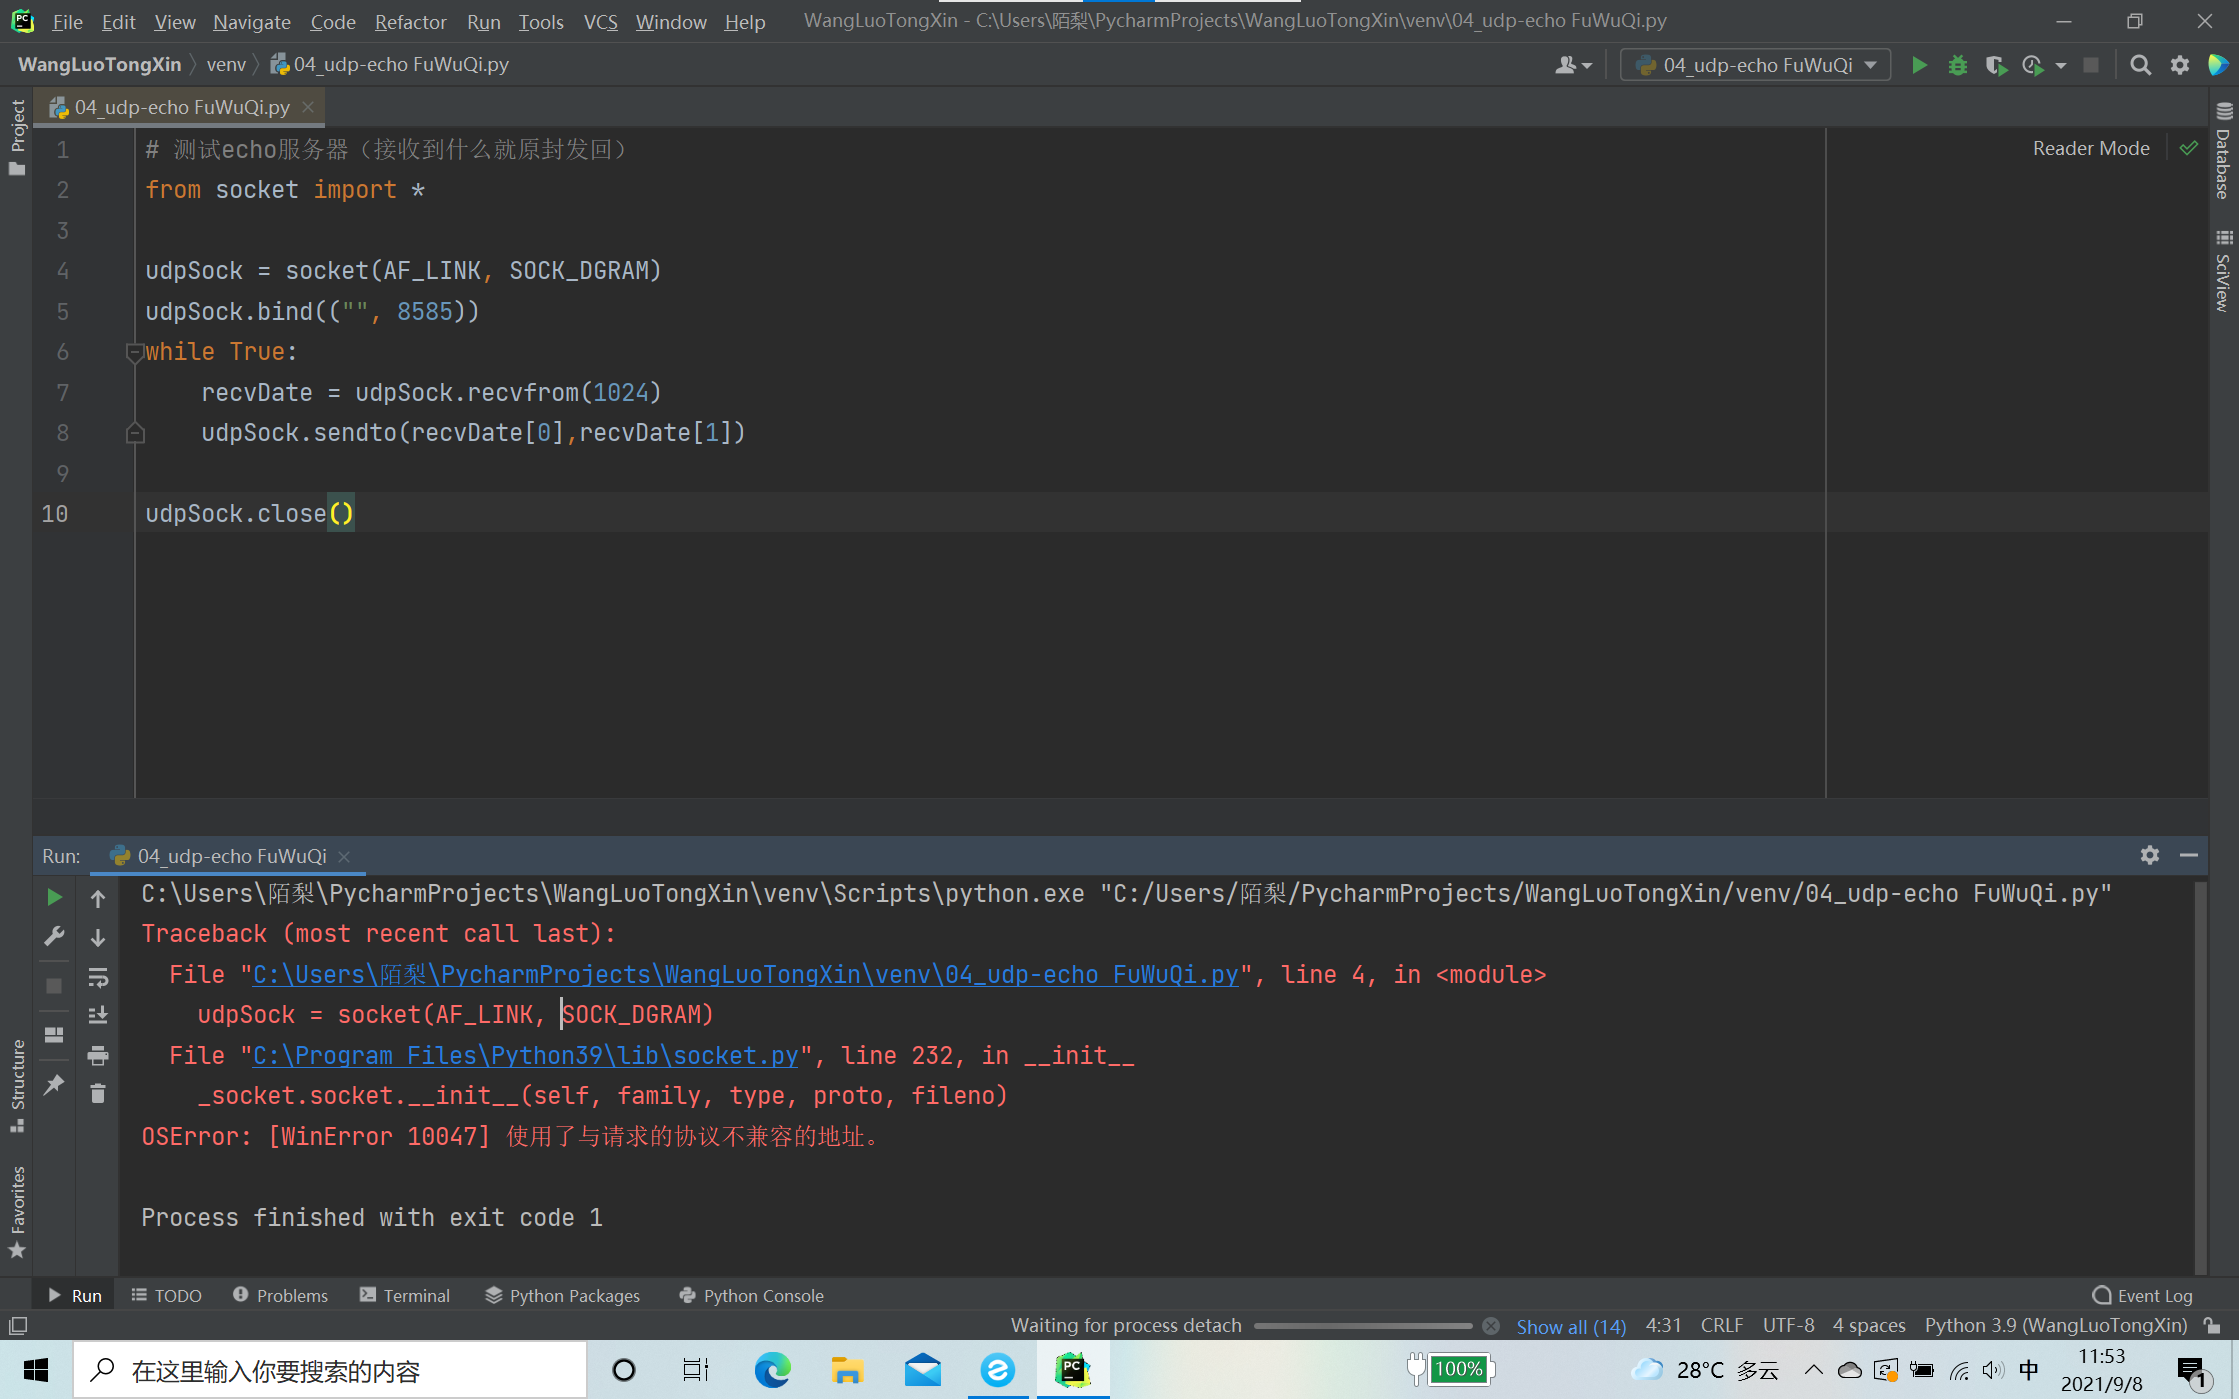2239x1399 pixels.
Task: Click the cursor position 4:31 indicator
Action: click(1663, 1325)
